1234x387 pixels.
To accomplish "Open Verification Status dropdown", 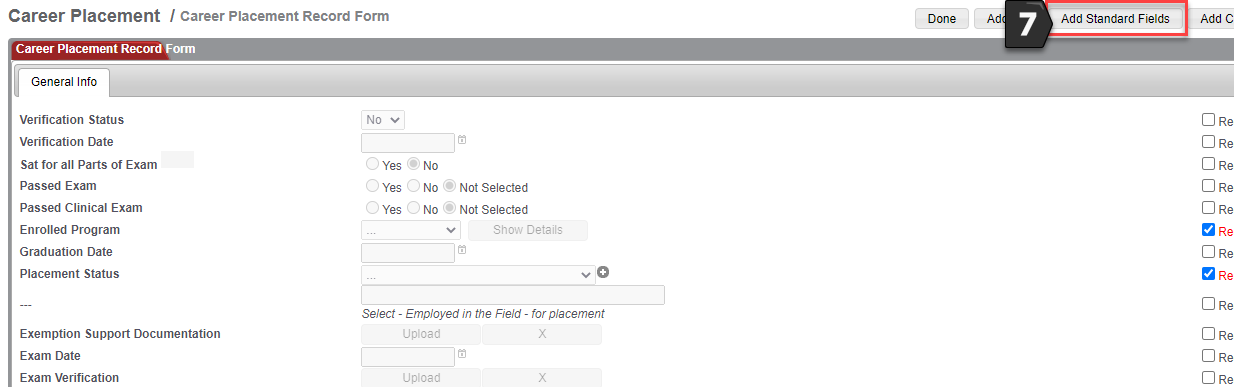I will click(x=383, y=120).
